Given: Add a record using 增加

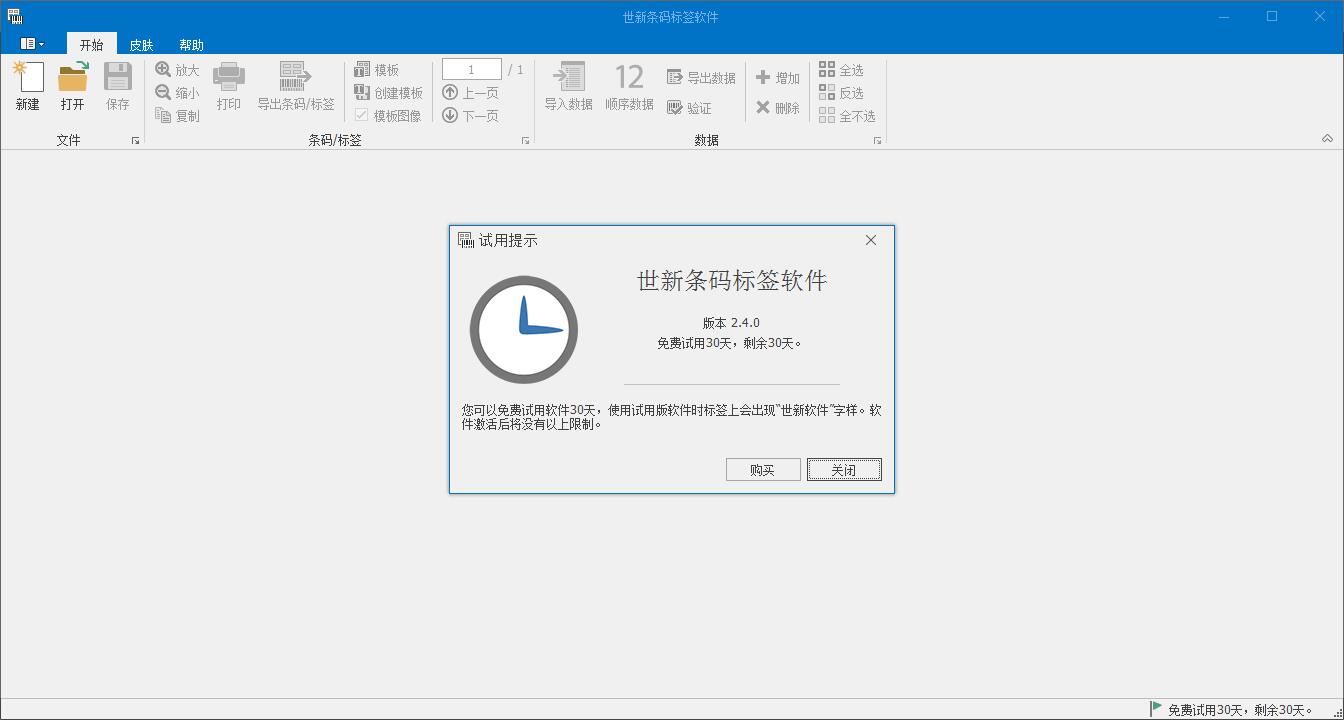Looking at the screenshot, I should tap(778, 77).
